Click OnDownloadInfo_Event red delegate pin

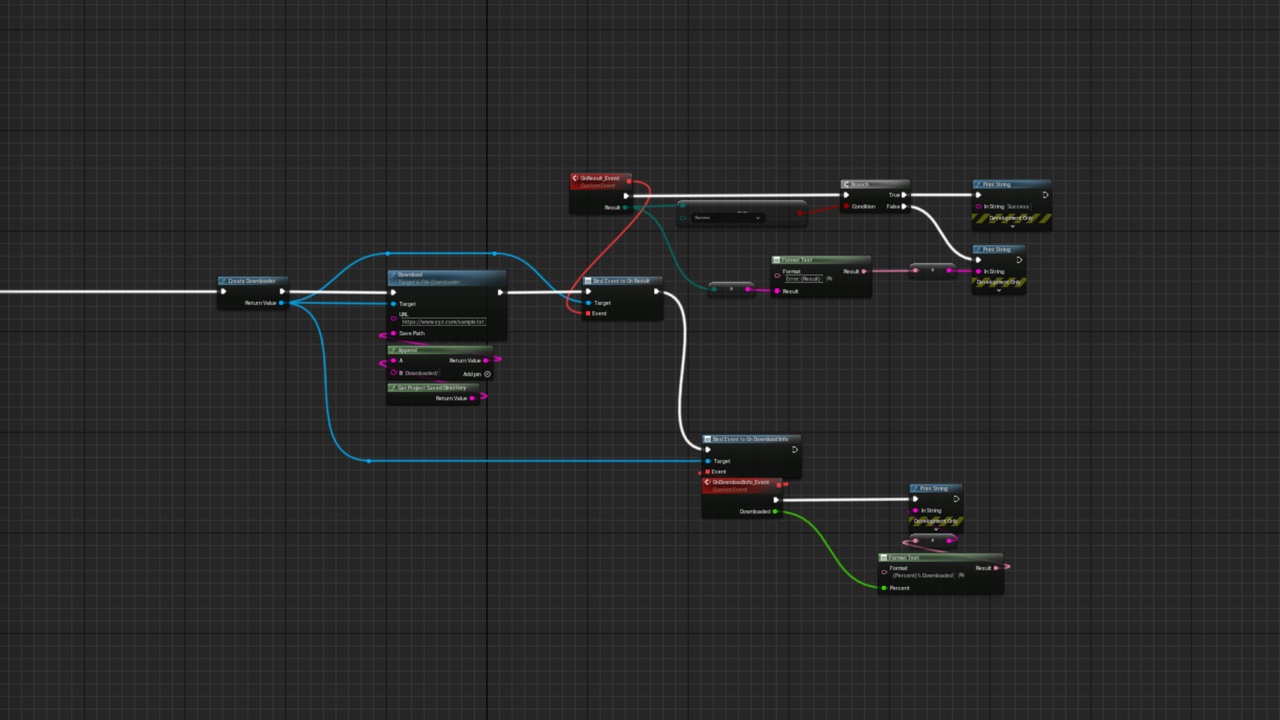click(x=779, y=484)
